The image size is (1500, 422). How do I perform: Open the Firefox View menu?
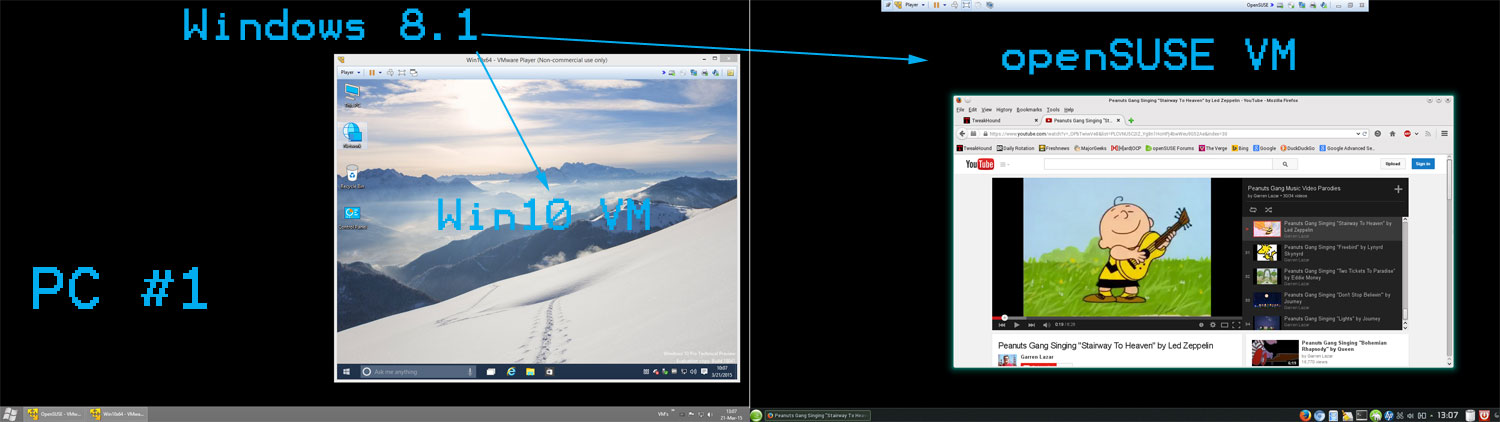pyautogui.click(x=986, y=109)
